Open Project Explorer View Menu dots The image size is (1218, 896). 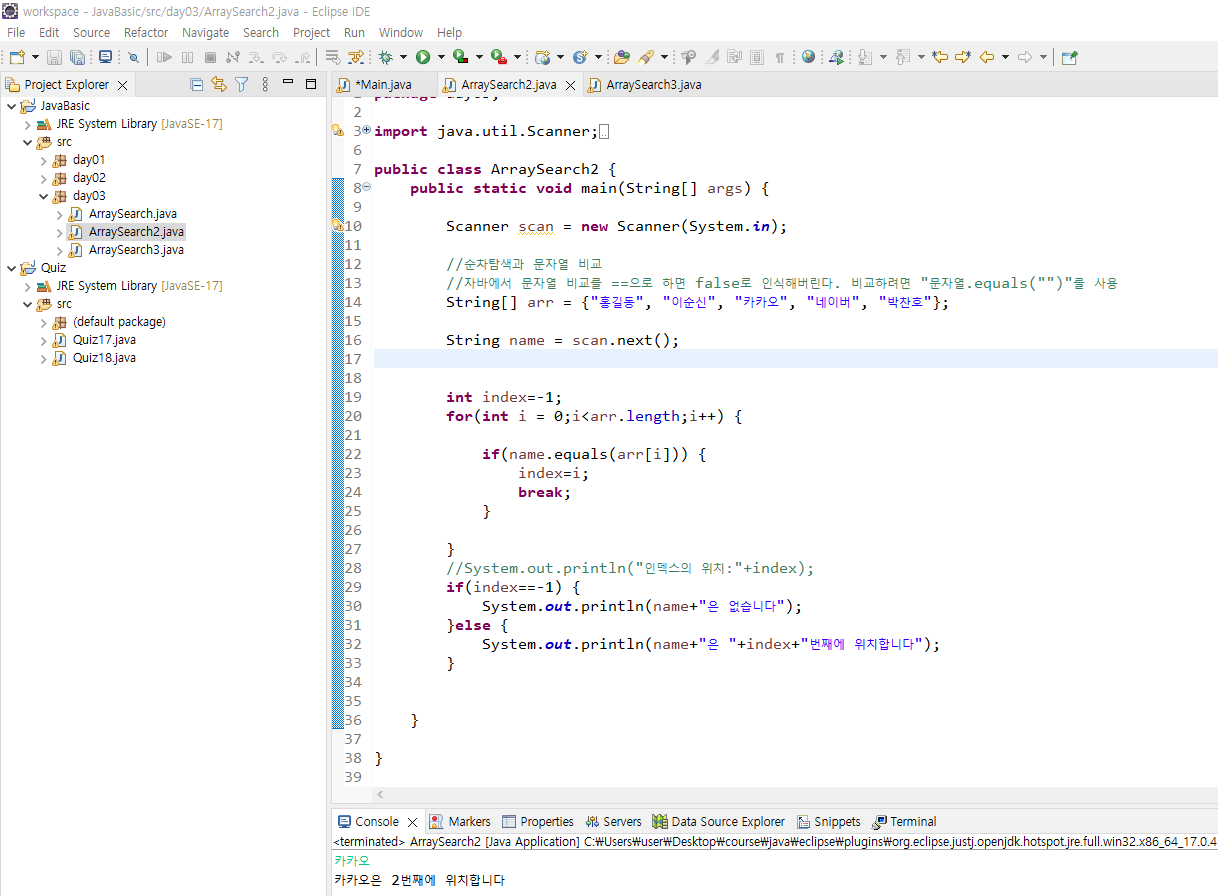click(x=265, y=85)
